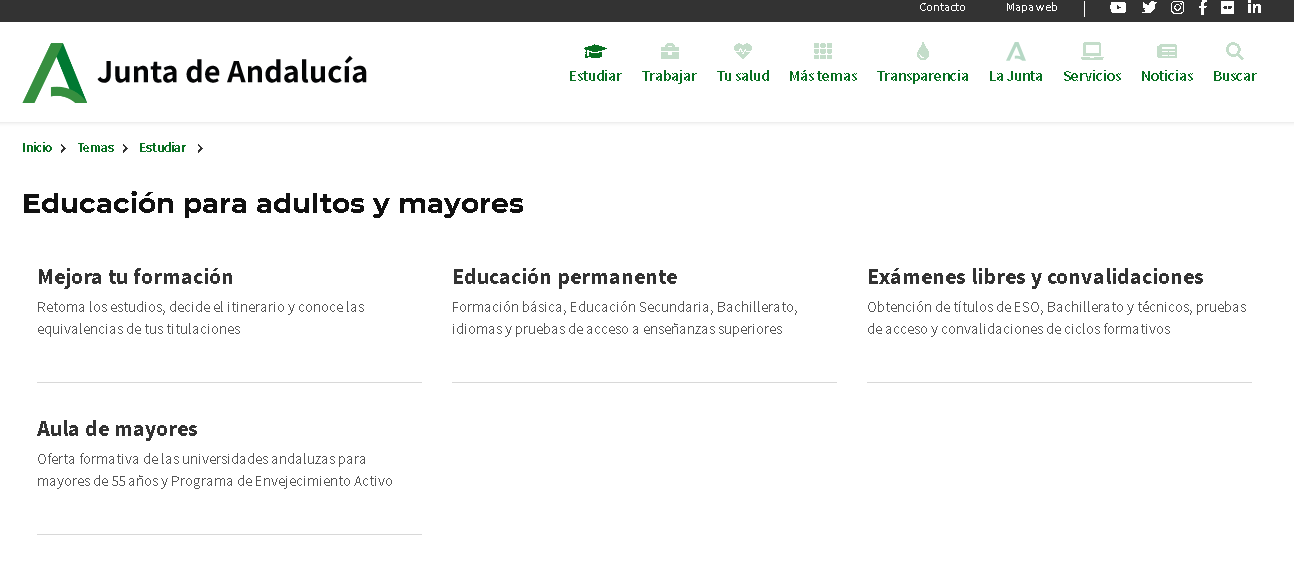Open the Twitter social icon
Image resolution: width=1294 pixels, height=570 pixels.
[x=1149, y=7]
